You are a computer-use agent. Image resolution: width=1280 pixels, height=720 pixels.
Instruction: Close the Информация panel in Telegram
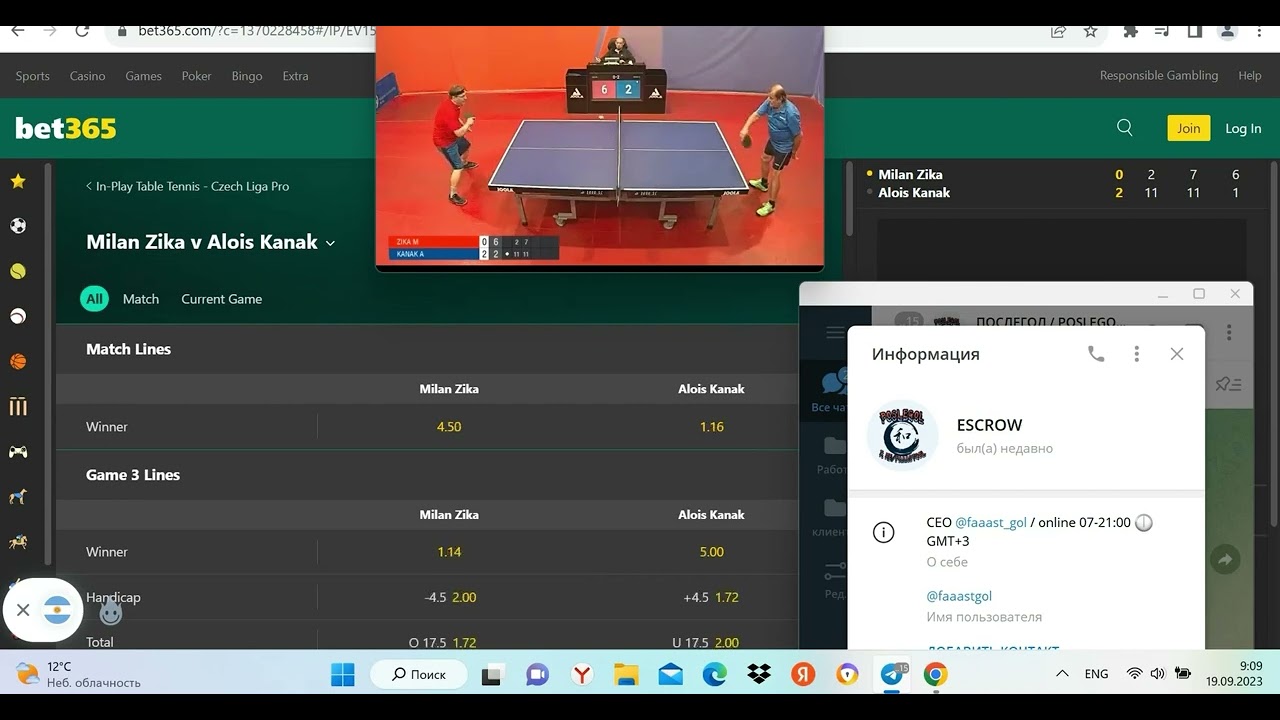click(x=1177, y=354)
